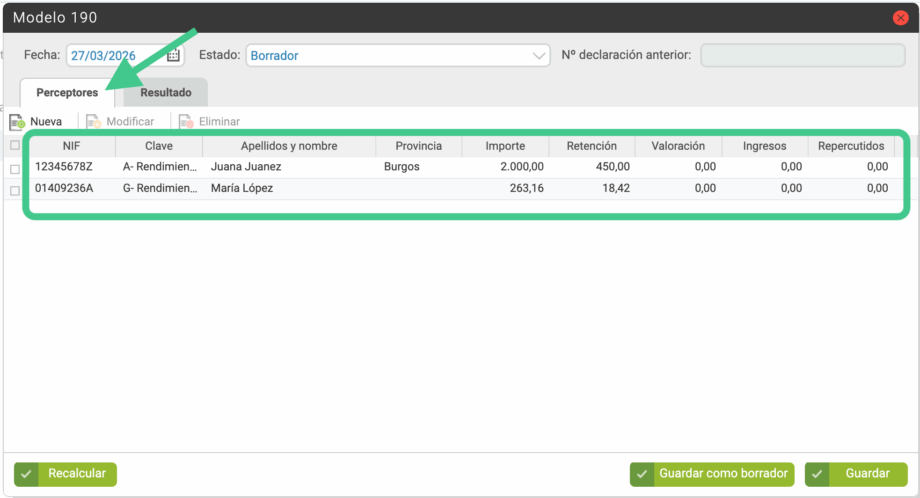920x498 pixels.
Task: Sort table by Importe column header
Action: click(505, 146)
